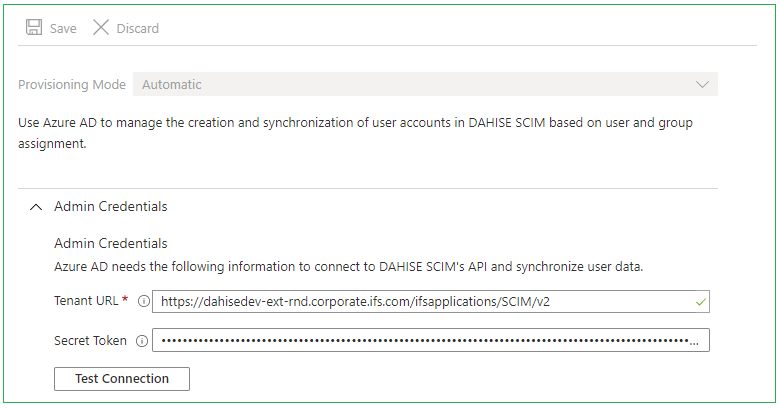Viewport: 780px width, 408px height.
Task: Click the Save text label in toolbar
Action: coord(63,29)
